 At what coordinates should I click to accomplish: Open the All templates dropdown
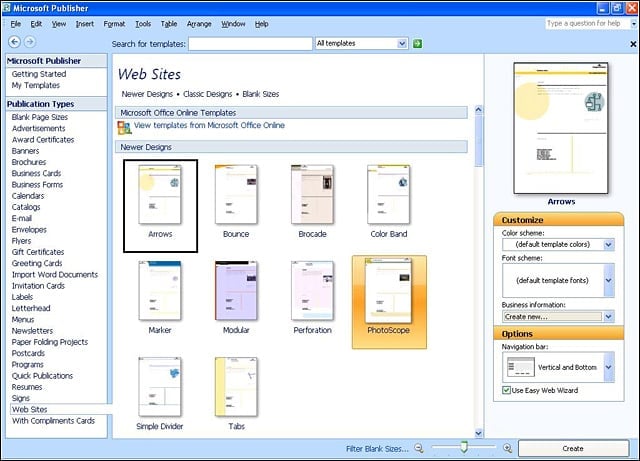402,43
